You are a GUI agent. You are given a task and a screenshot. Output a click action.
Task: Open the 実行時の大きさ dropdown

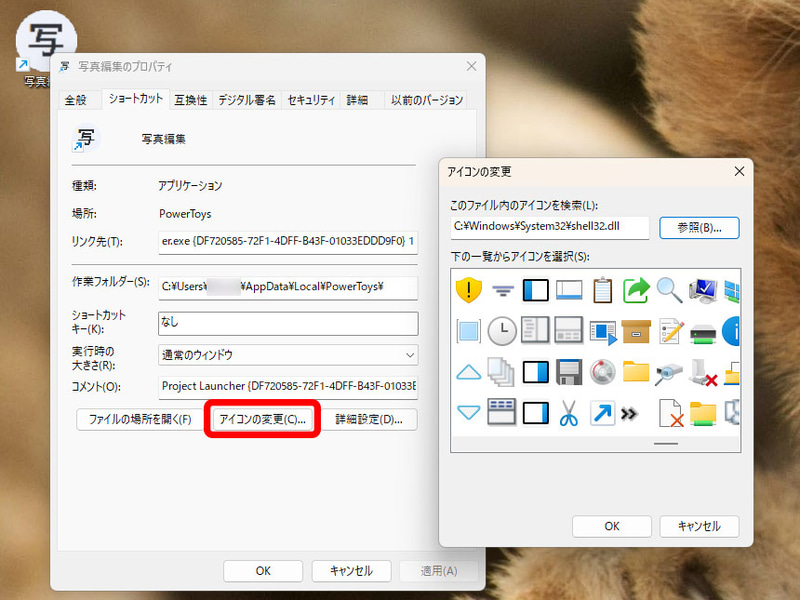tap(288, 355)
